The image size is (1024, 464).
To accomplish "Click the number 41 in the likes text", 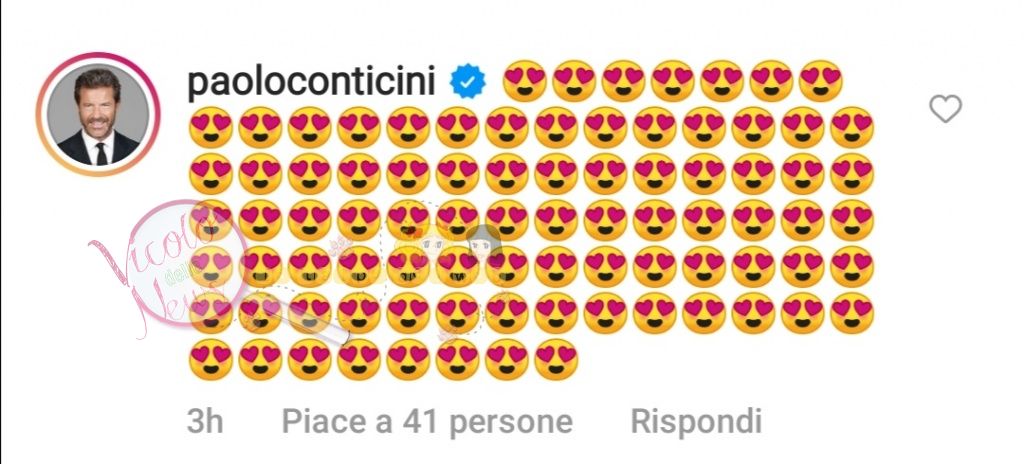I will (419, 422).
